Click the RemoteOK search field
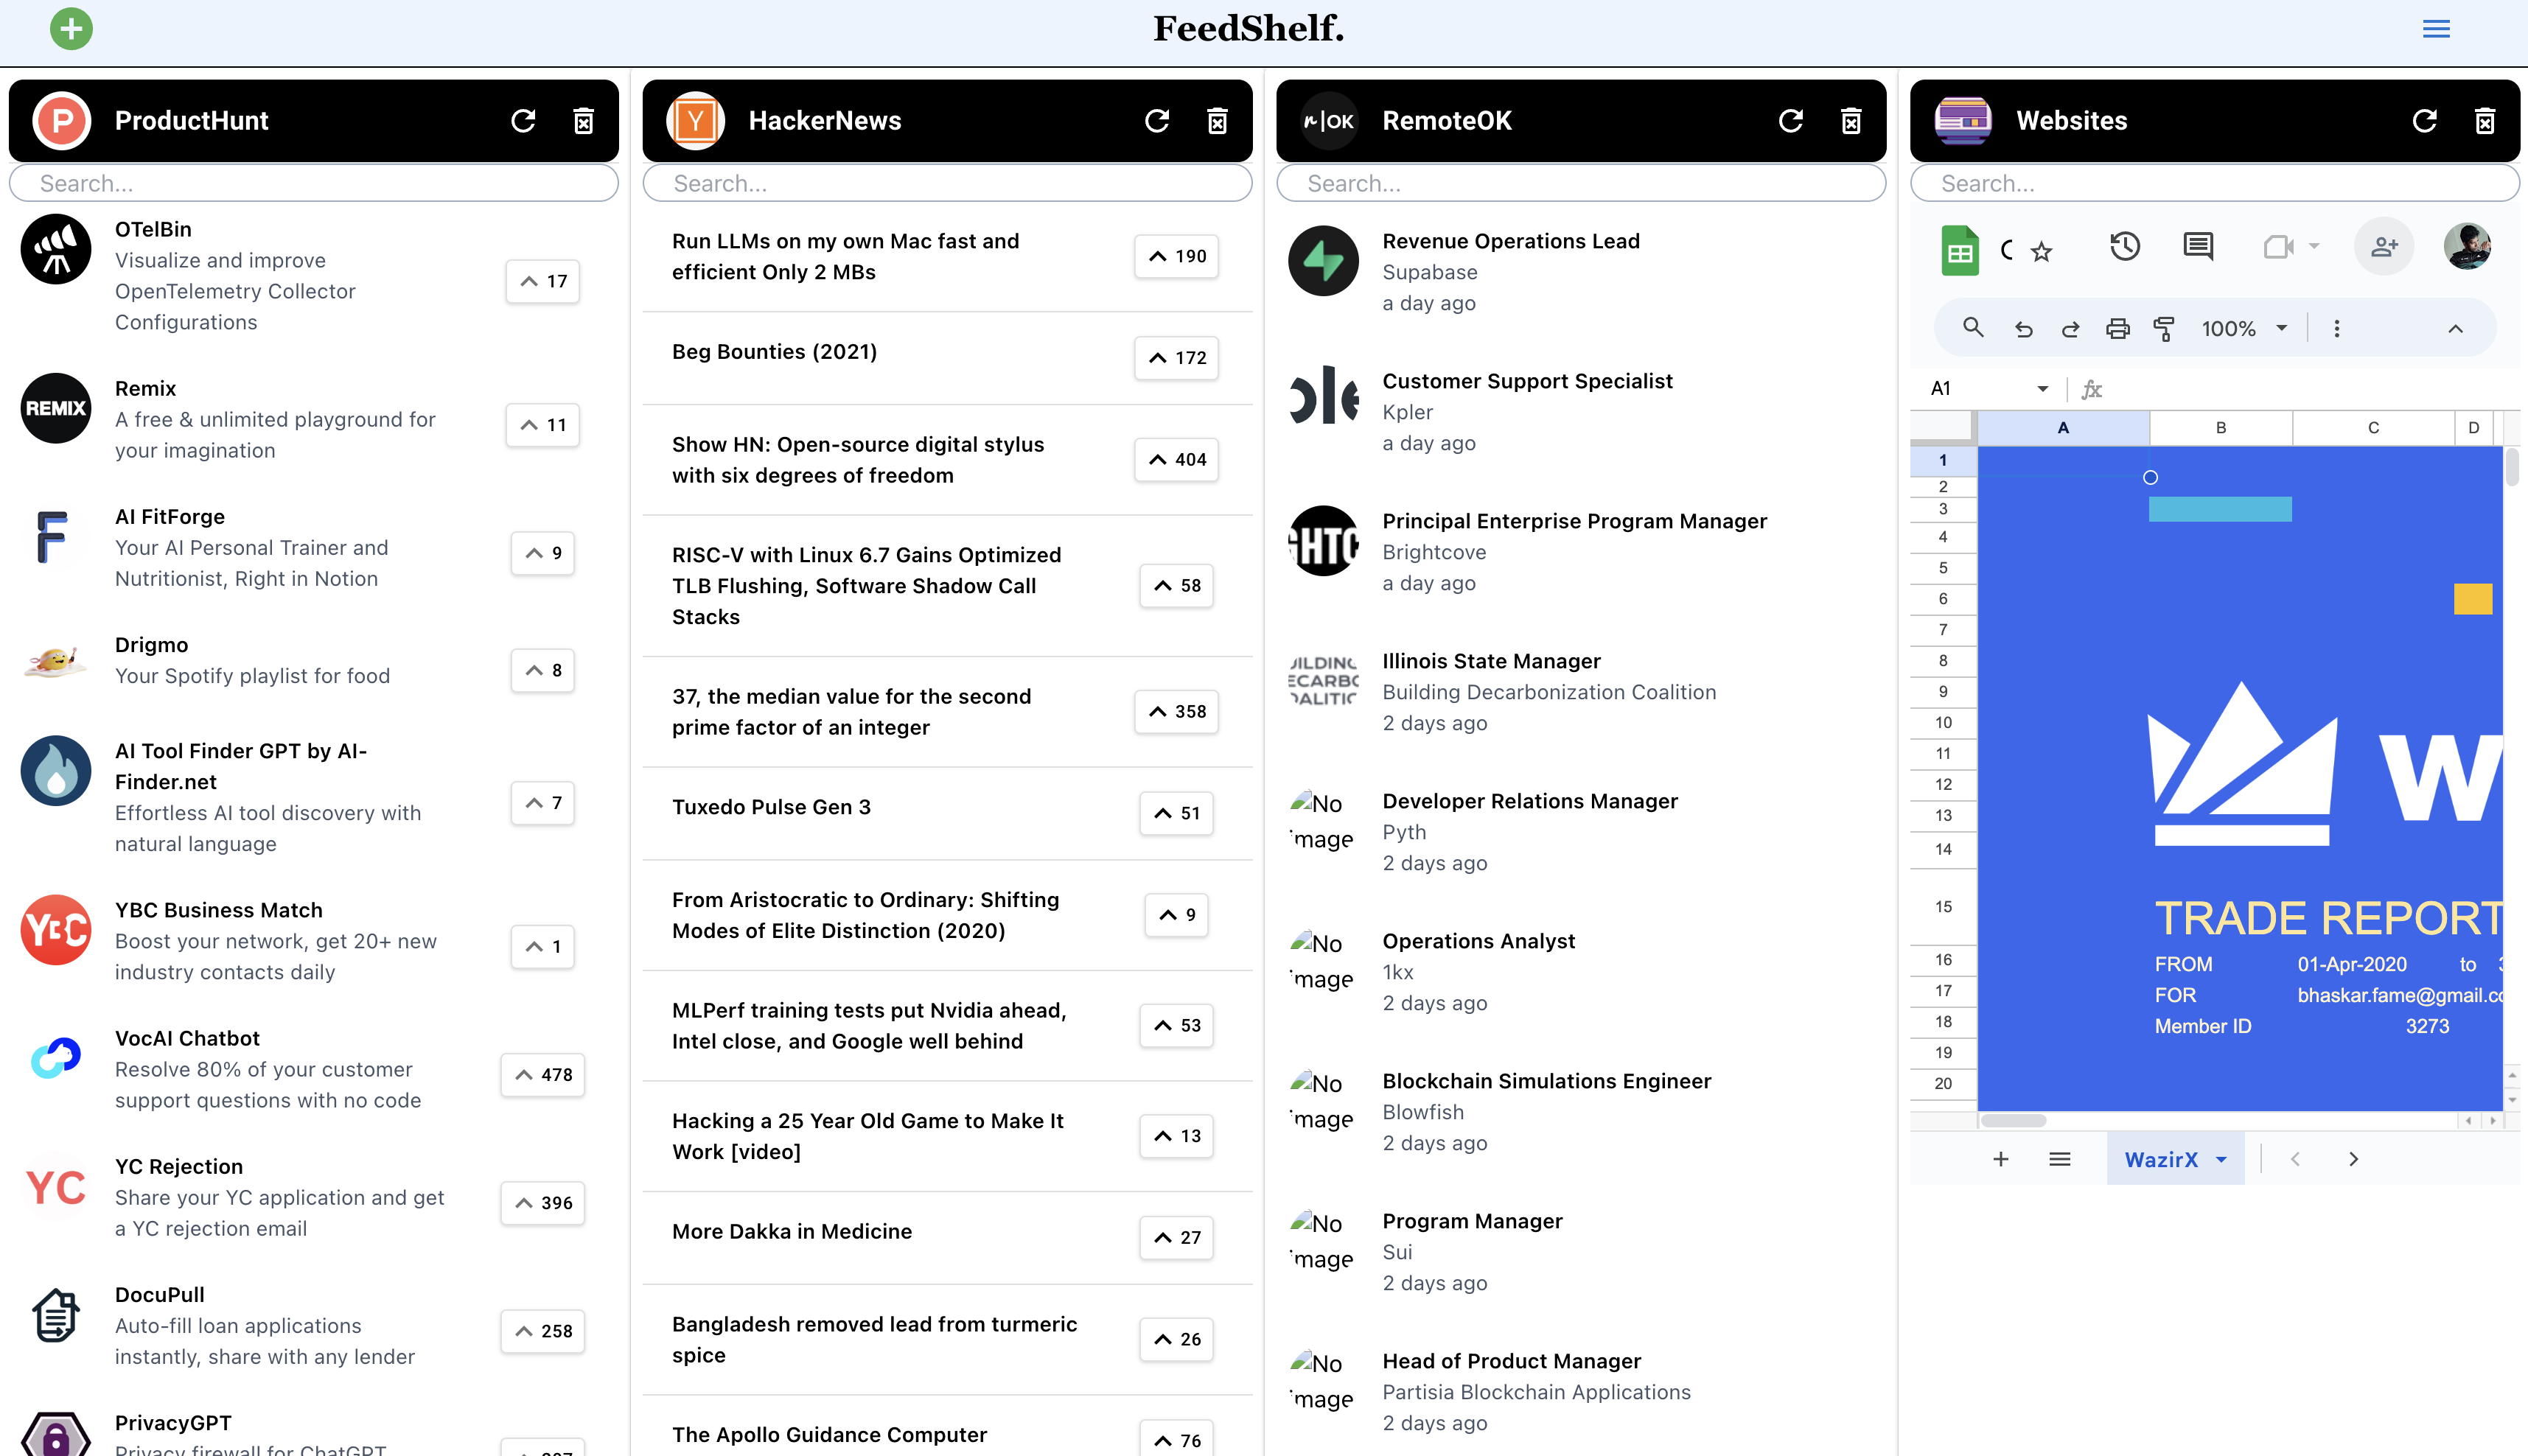The width and height of the screenshot is (2528, 1456). (1581, 184)
